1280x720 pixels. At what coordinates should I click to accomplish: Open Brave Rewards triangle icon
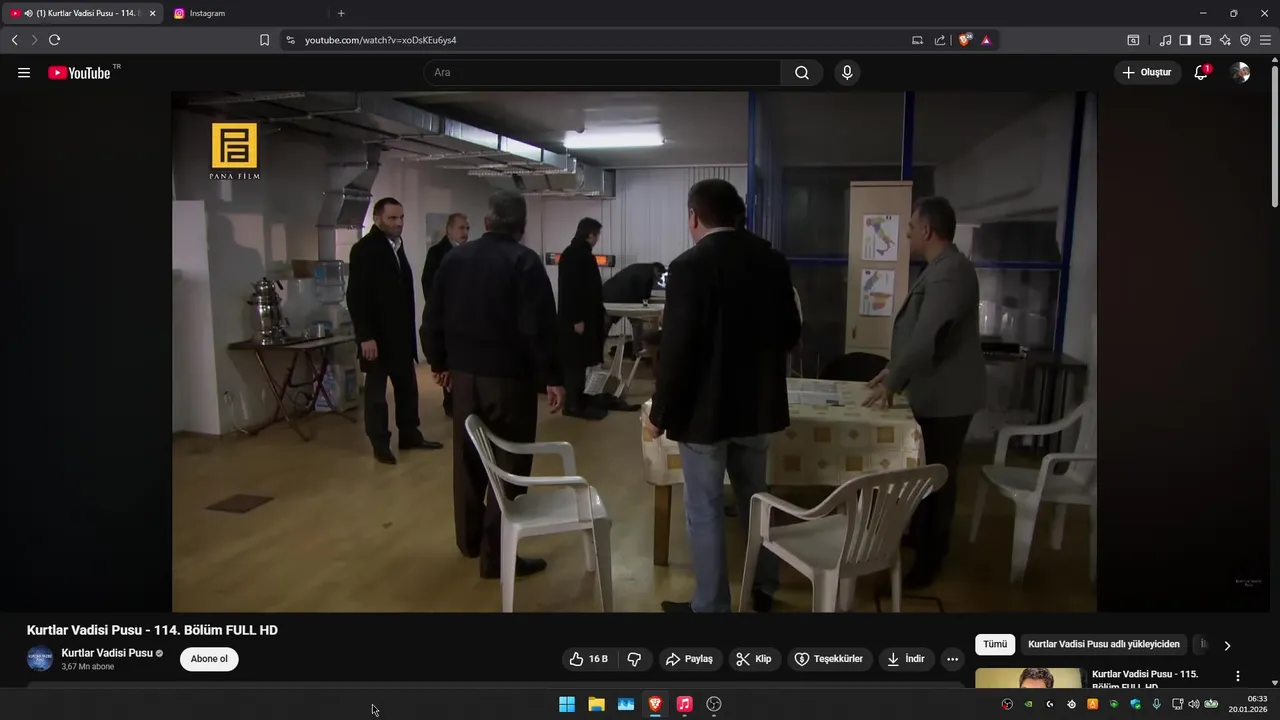[x=987, y=40]
